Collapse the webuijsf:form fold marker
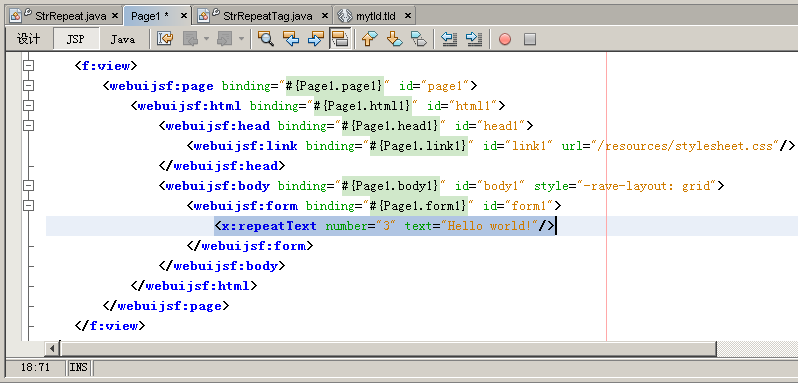This screenshot has height=383, width=798. point(28,205)
